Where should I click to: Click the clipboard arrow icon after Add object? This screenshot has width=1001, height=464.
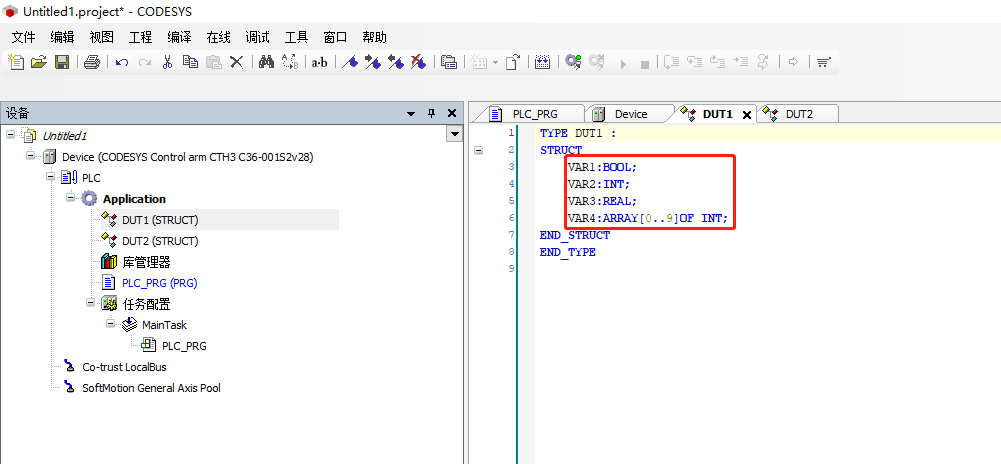pyautogui.click(x=513, y=62)
